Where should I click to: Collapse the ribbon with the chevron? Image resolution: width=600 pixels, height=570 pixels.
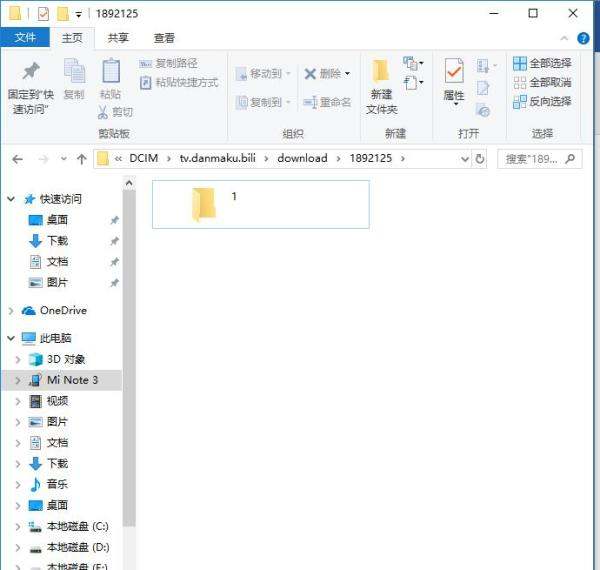pyautogui.click(x=564, y=38)
